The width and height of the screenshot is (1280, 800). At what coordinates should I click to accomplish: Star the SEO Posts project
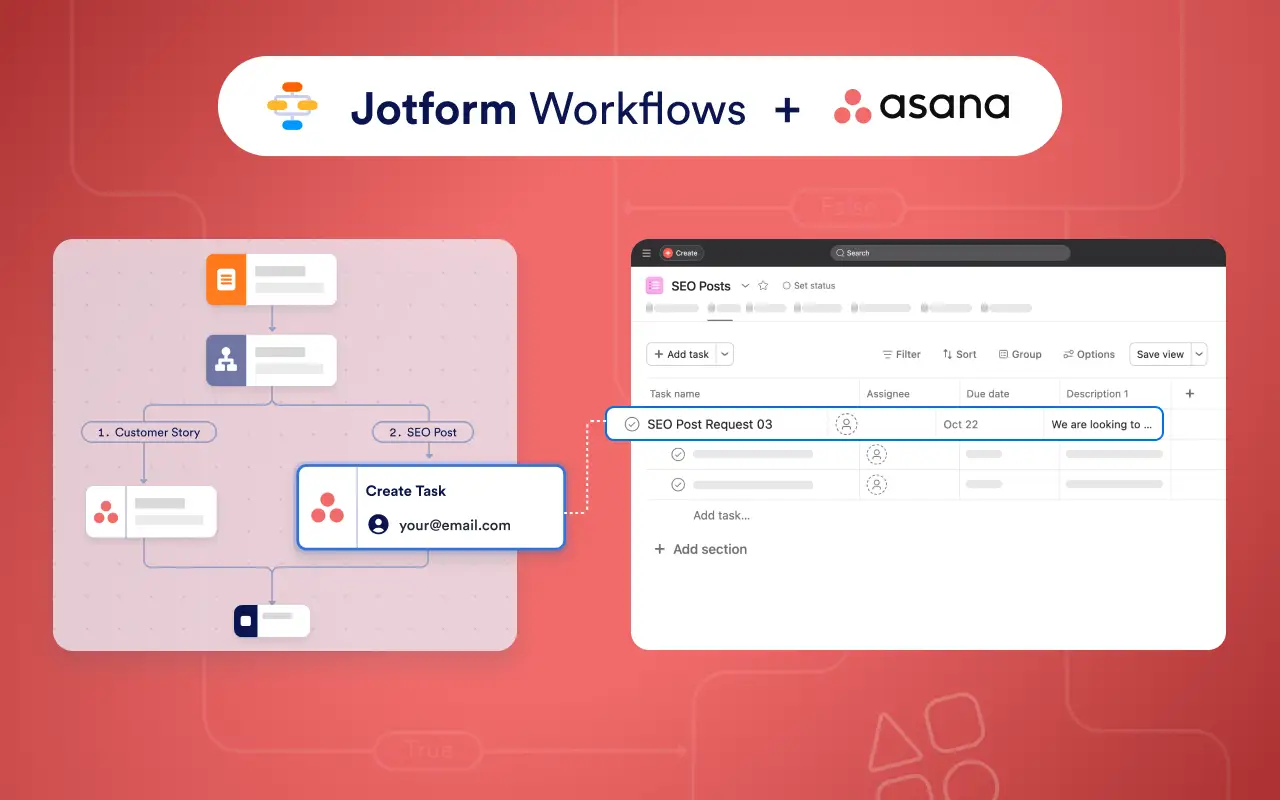(763, 286)
